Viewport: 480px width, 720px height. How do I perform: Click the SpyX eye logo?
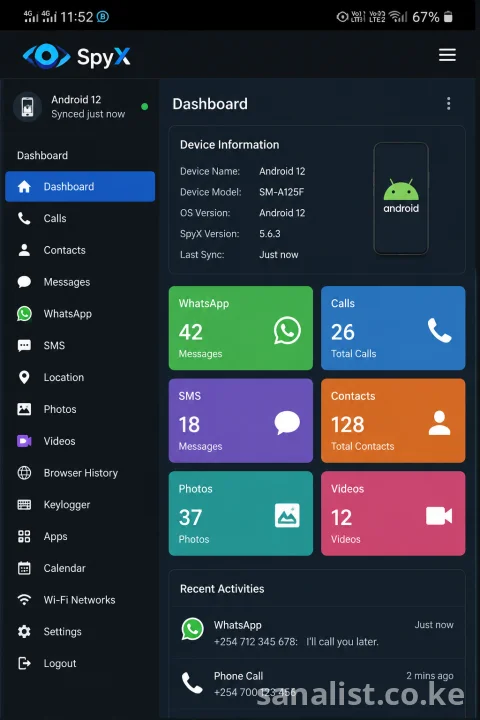point(46,56)
